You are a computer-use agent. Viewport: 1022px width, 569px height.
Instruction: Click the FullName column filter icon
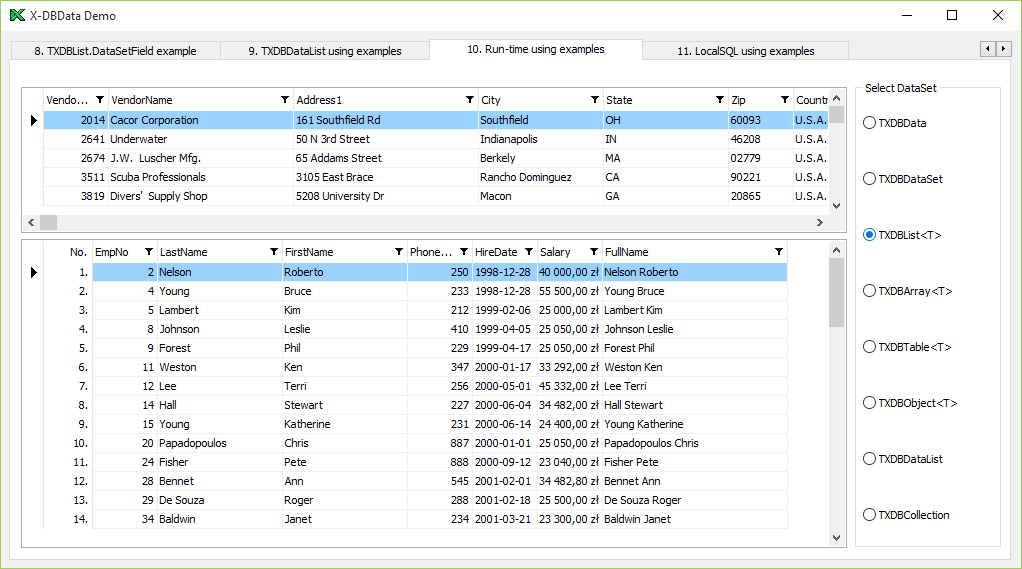(779, 252)
